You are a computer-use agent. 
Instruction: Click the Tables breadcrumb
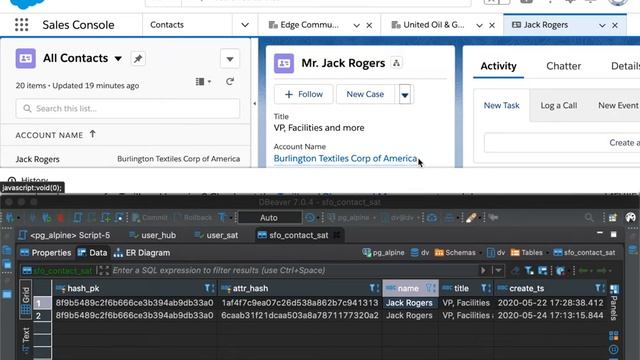point(527,253)
